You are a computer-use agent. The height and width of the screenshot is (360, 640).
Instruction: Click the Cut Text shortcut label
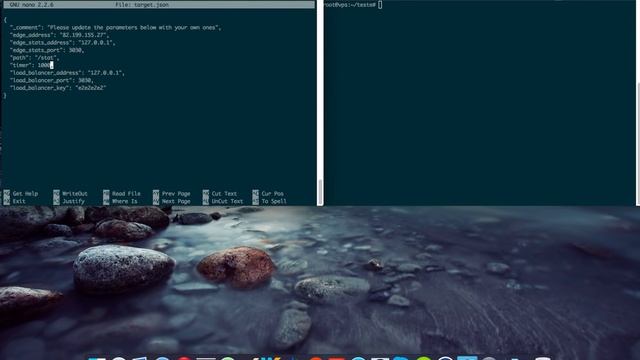[224, 194]
